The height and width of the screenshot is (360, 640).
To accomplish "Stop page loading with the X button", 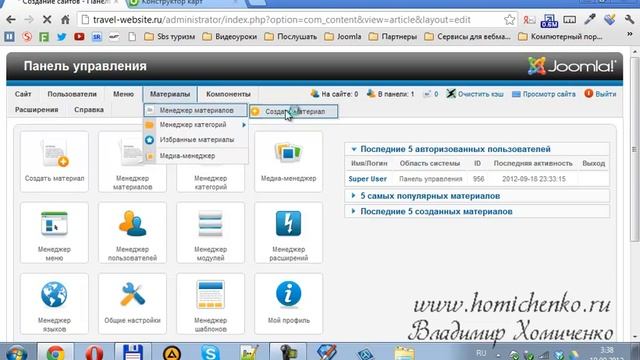I will pyautogui.click(x=47, y=20).
